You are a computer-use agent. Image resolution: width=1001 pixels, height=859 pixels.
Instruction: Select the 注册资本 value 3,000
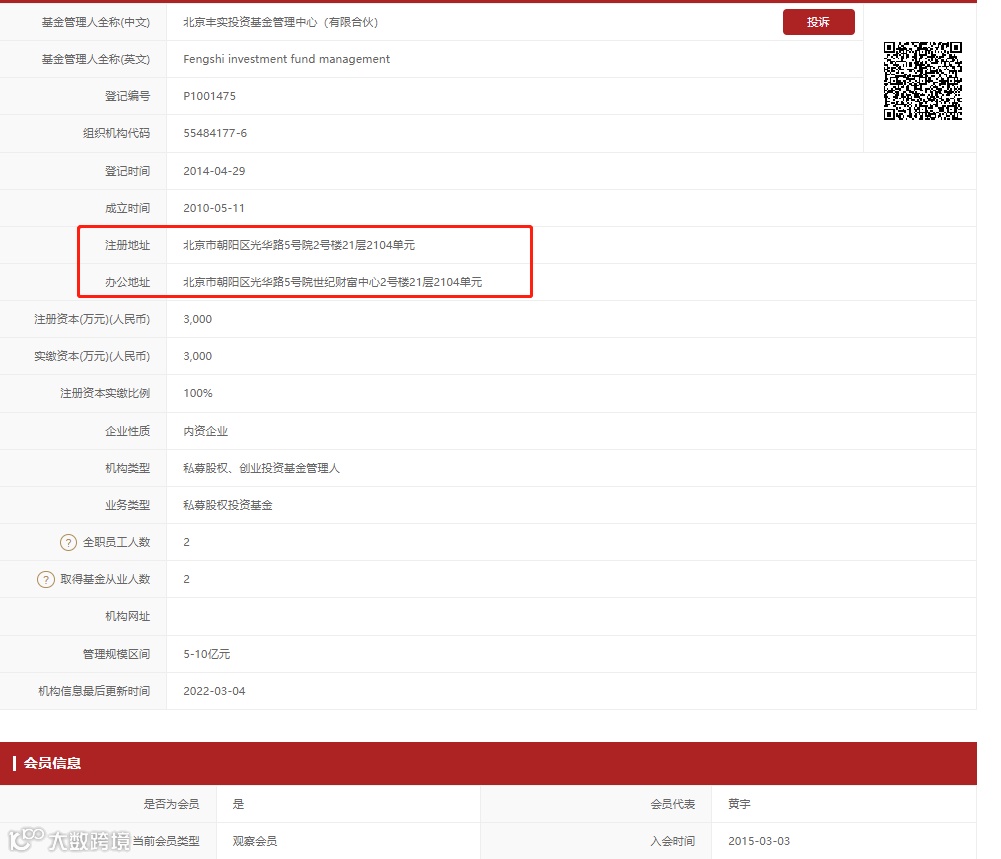(197, 319)
